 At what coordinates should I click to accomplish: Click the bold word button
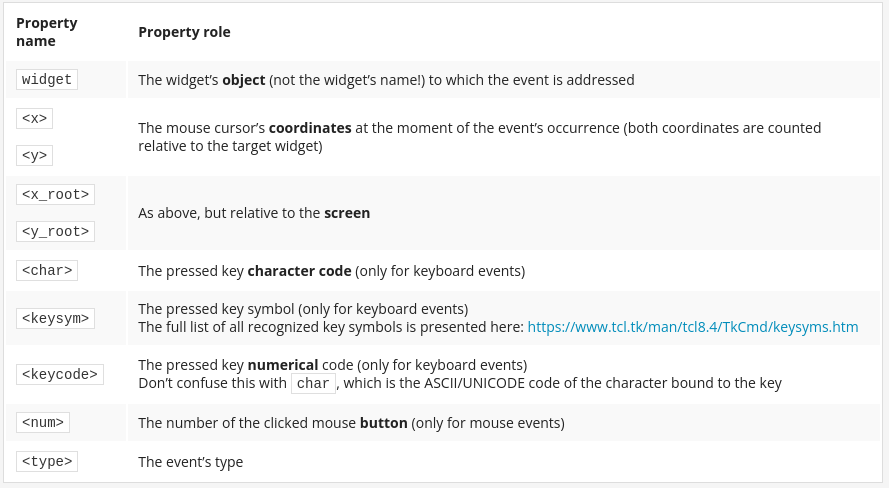point(383,423)
